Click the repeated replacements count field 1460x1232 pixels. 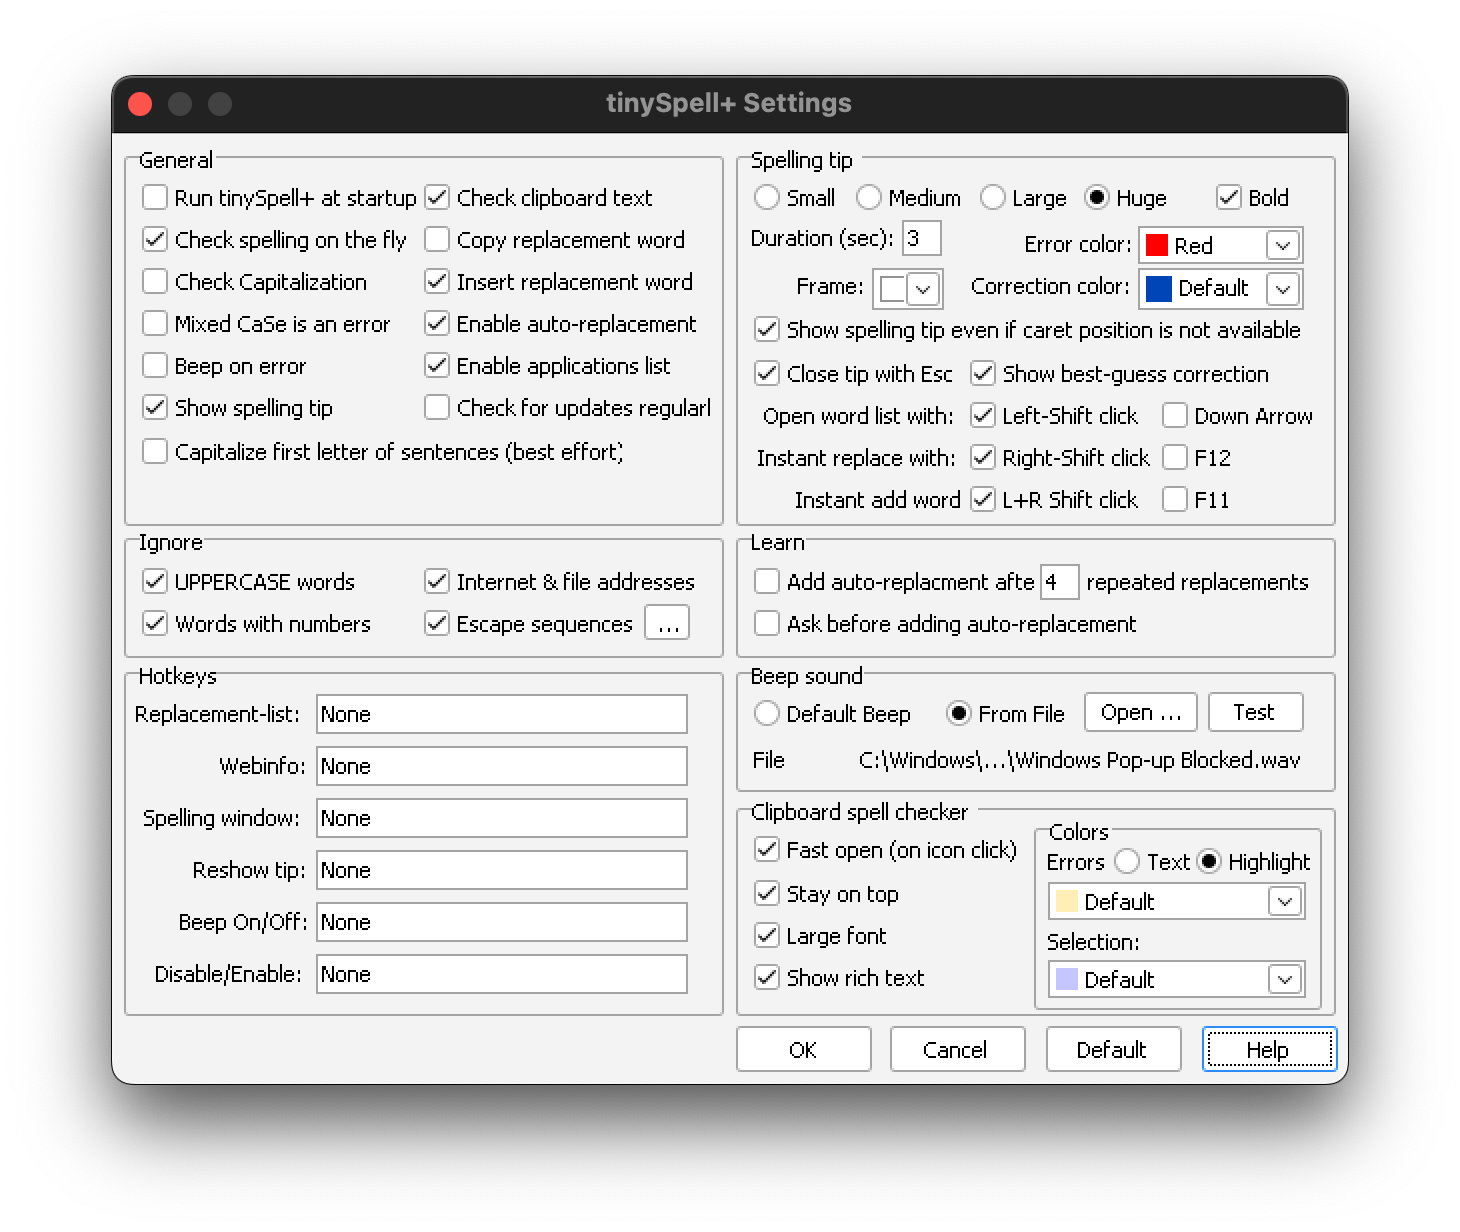coord(1059,582)
